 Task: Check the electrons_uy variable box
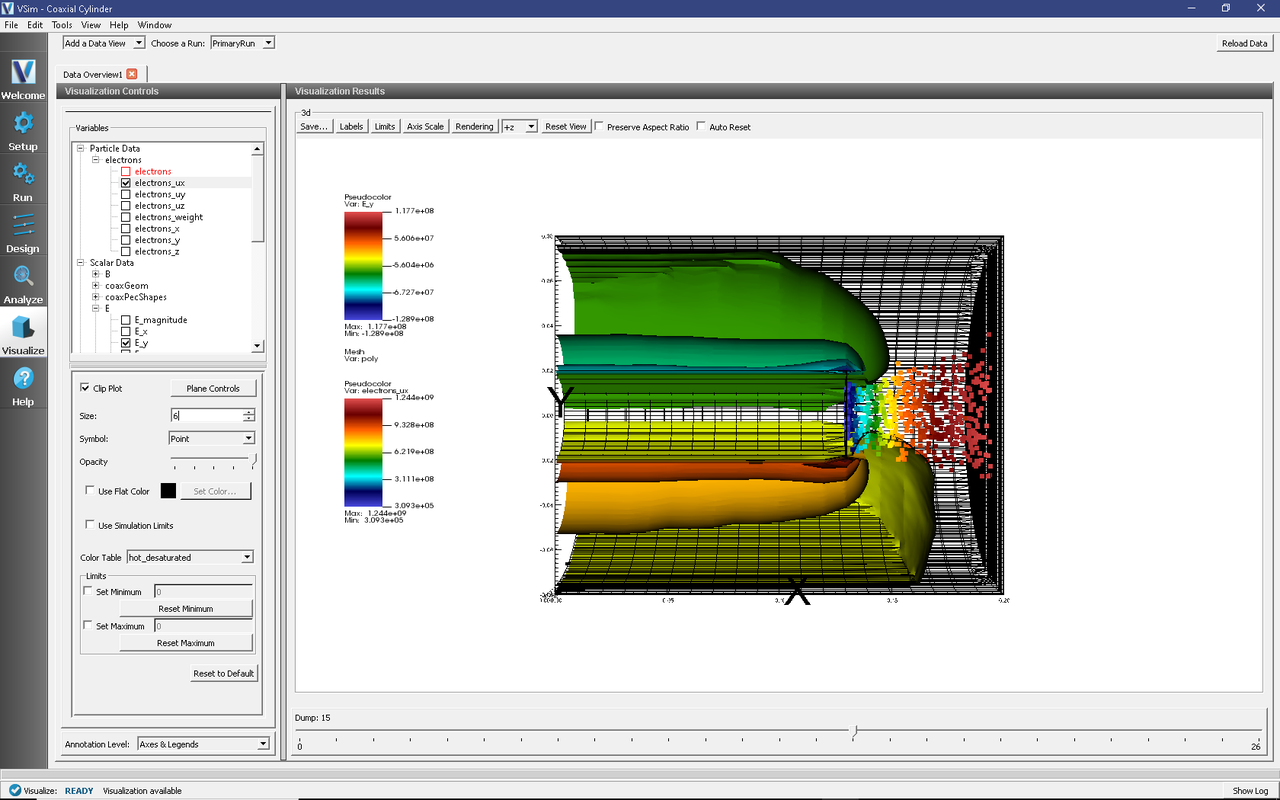pos(125,195)
